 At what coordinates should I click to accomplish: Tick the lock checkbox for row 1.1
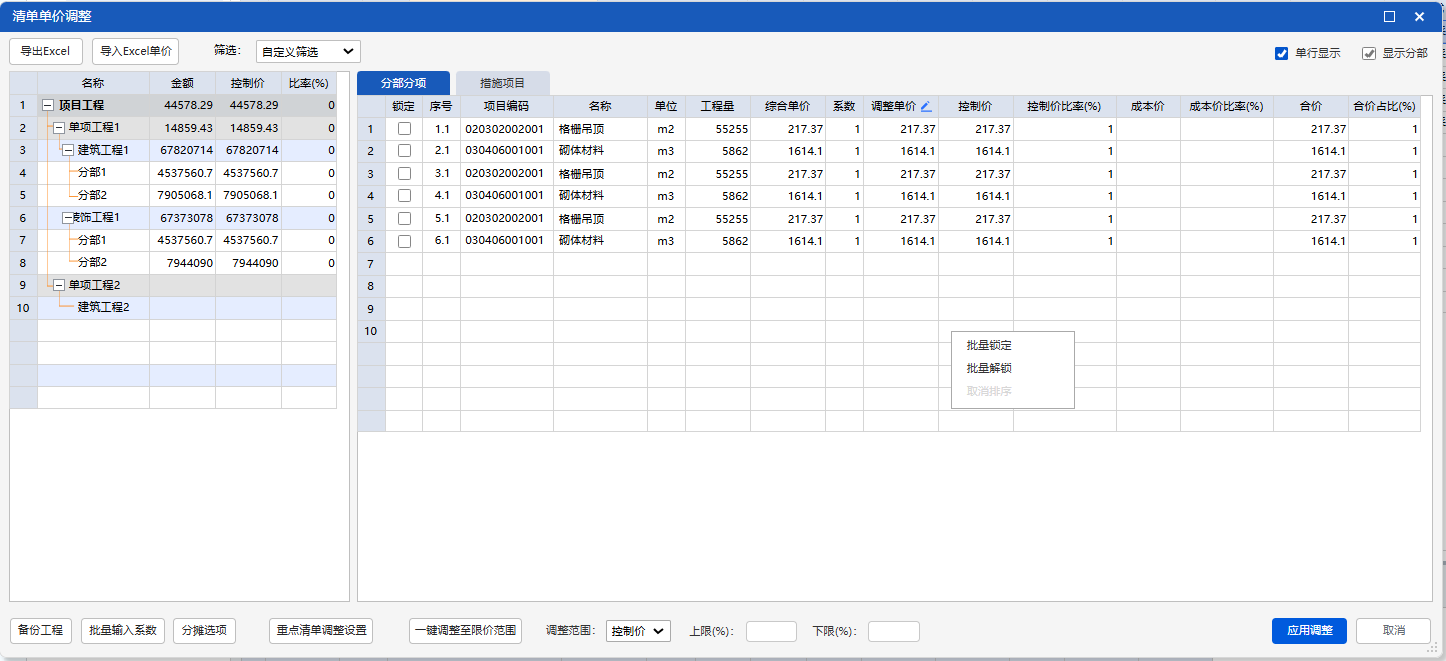pyautogui.click(x=404, y=129)
